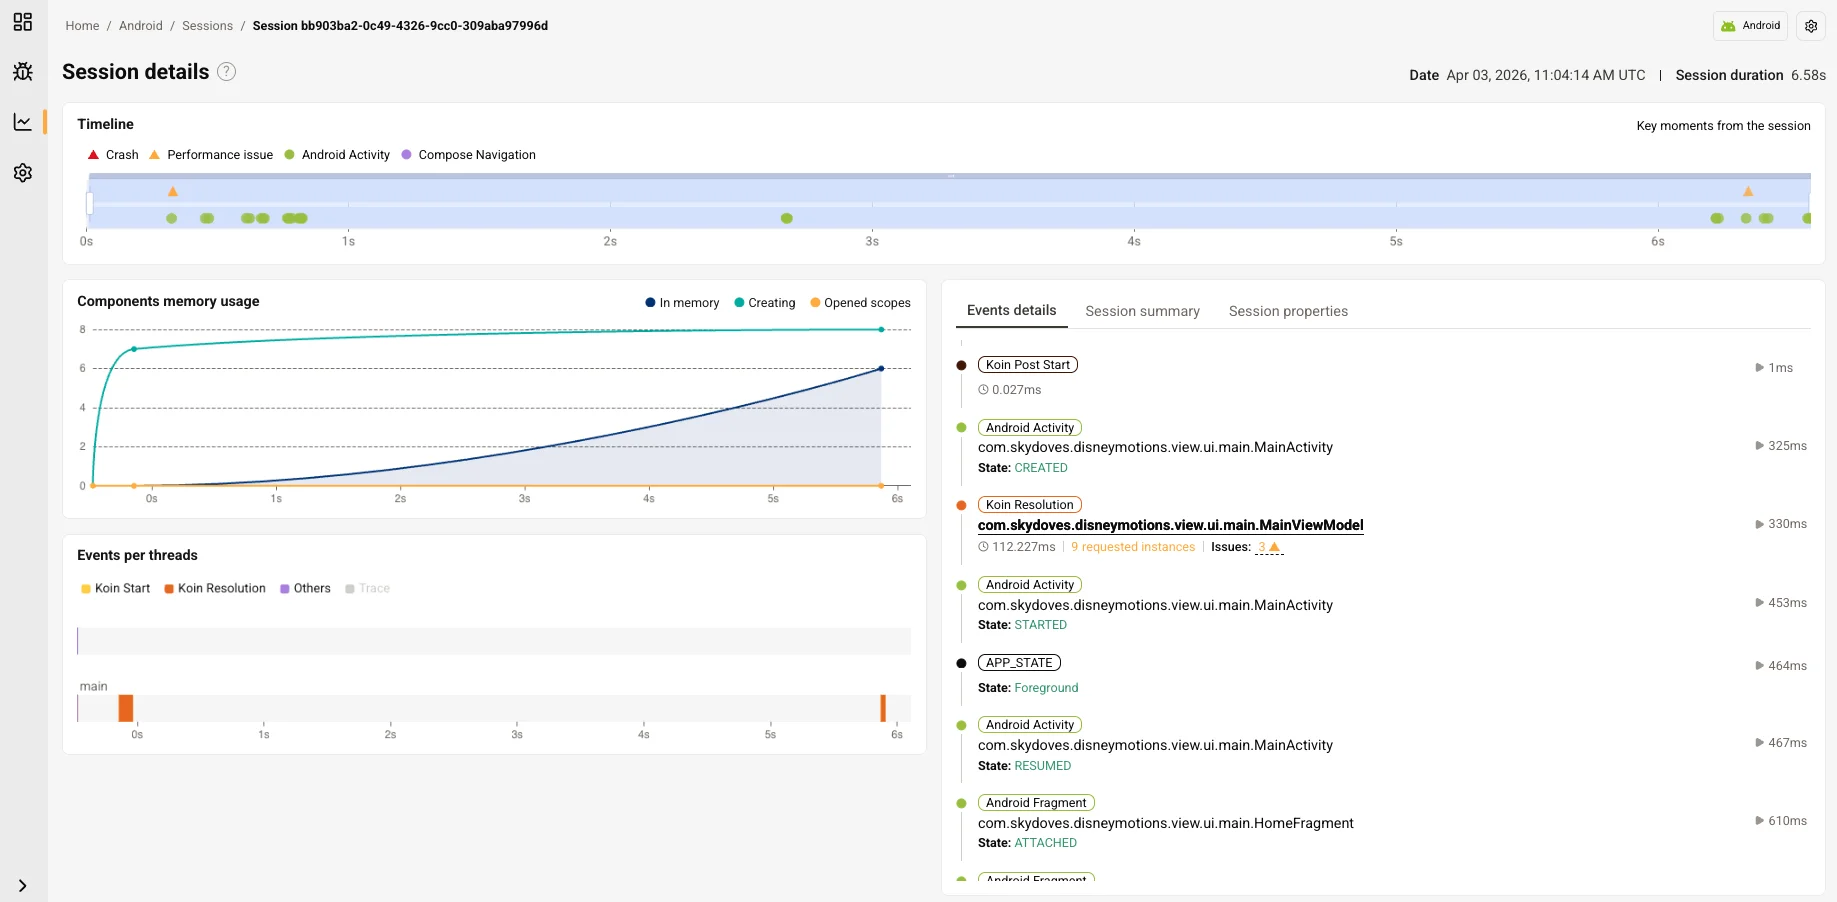
Task: Toggle the Koin Resolution thread legend
Action: tap(215, 589)
